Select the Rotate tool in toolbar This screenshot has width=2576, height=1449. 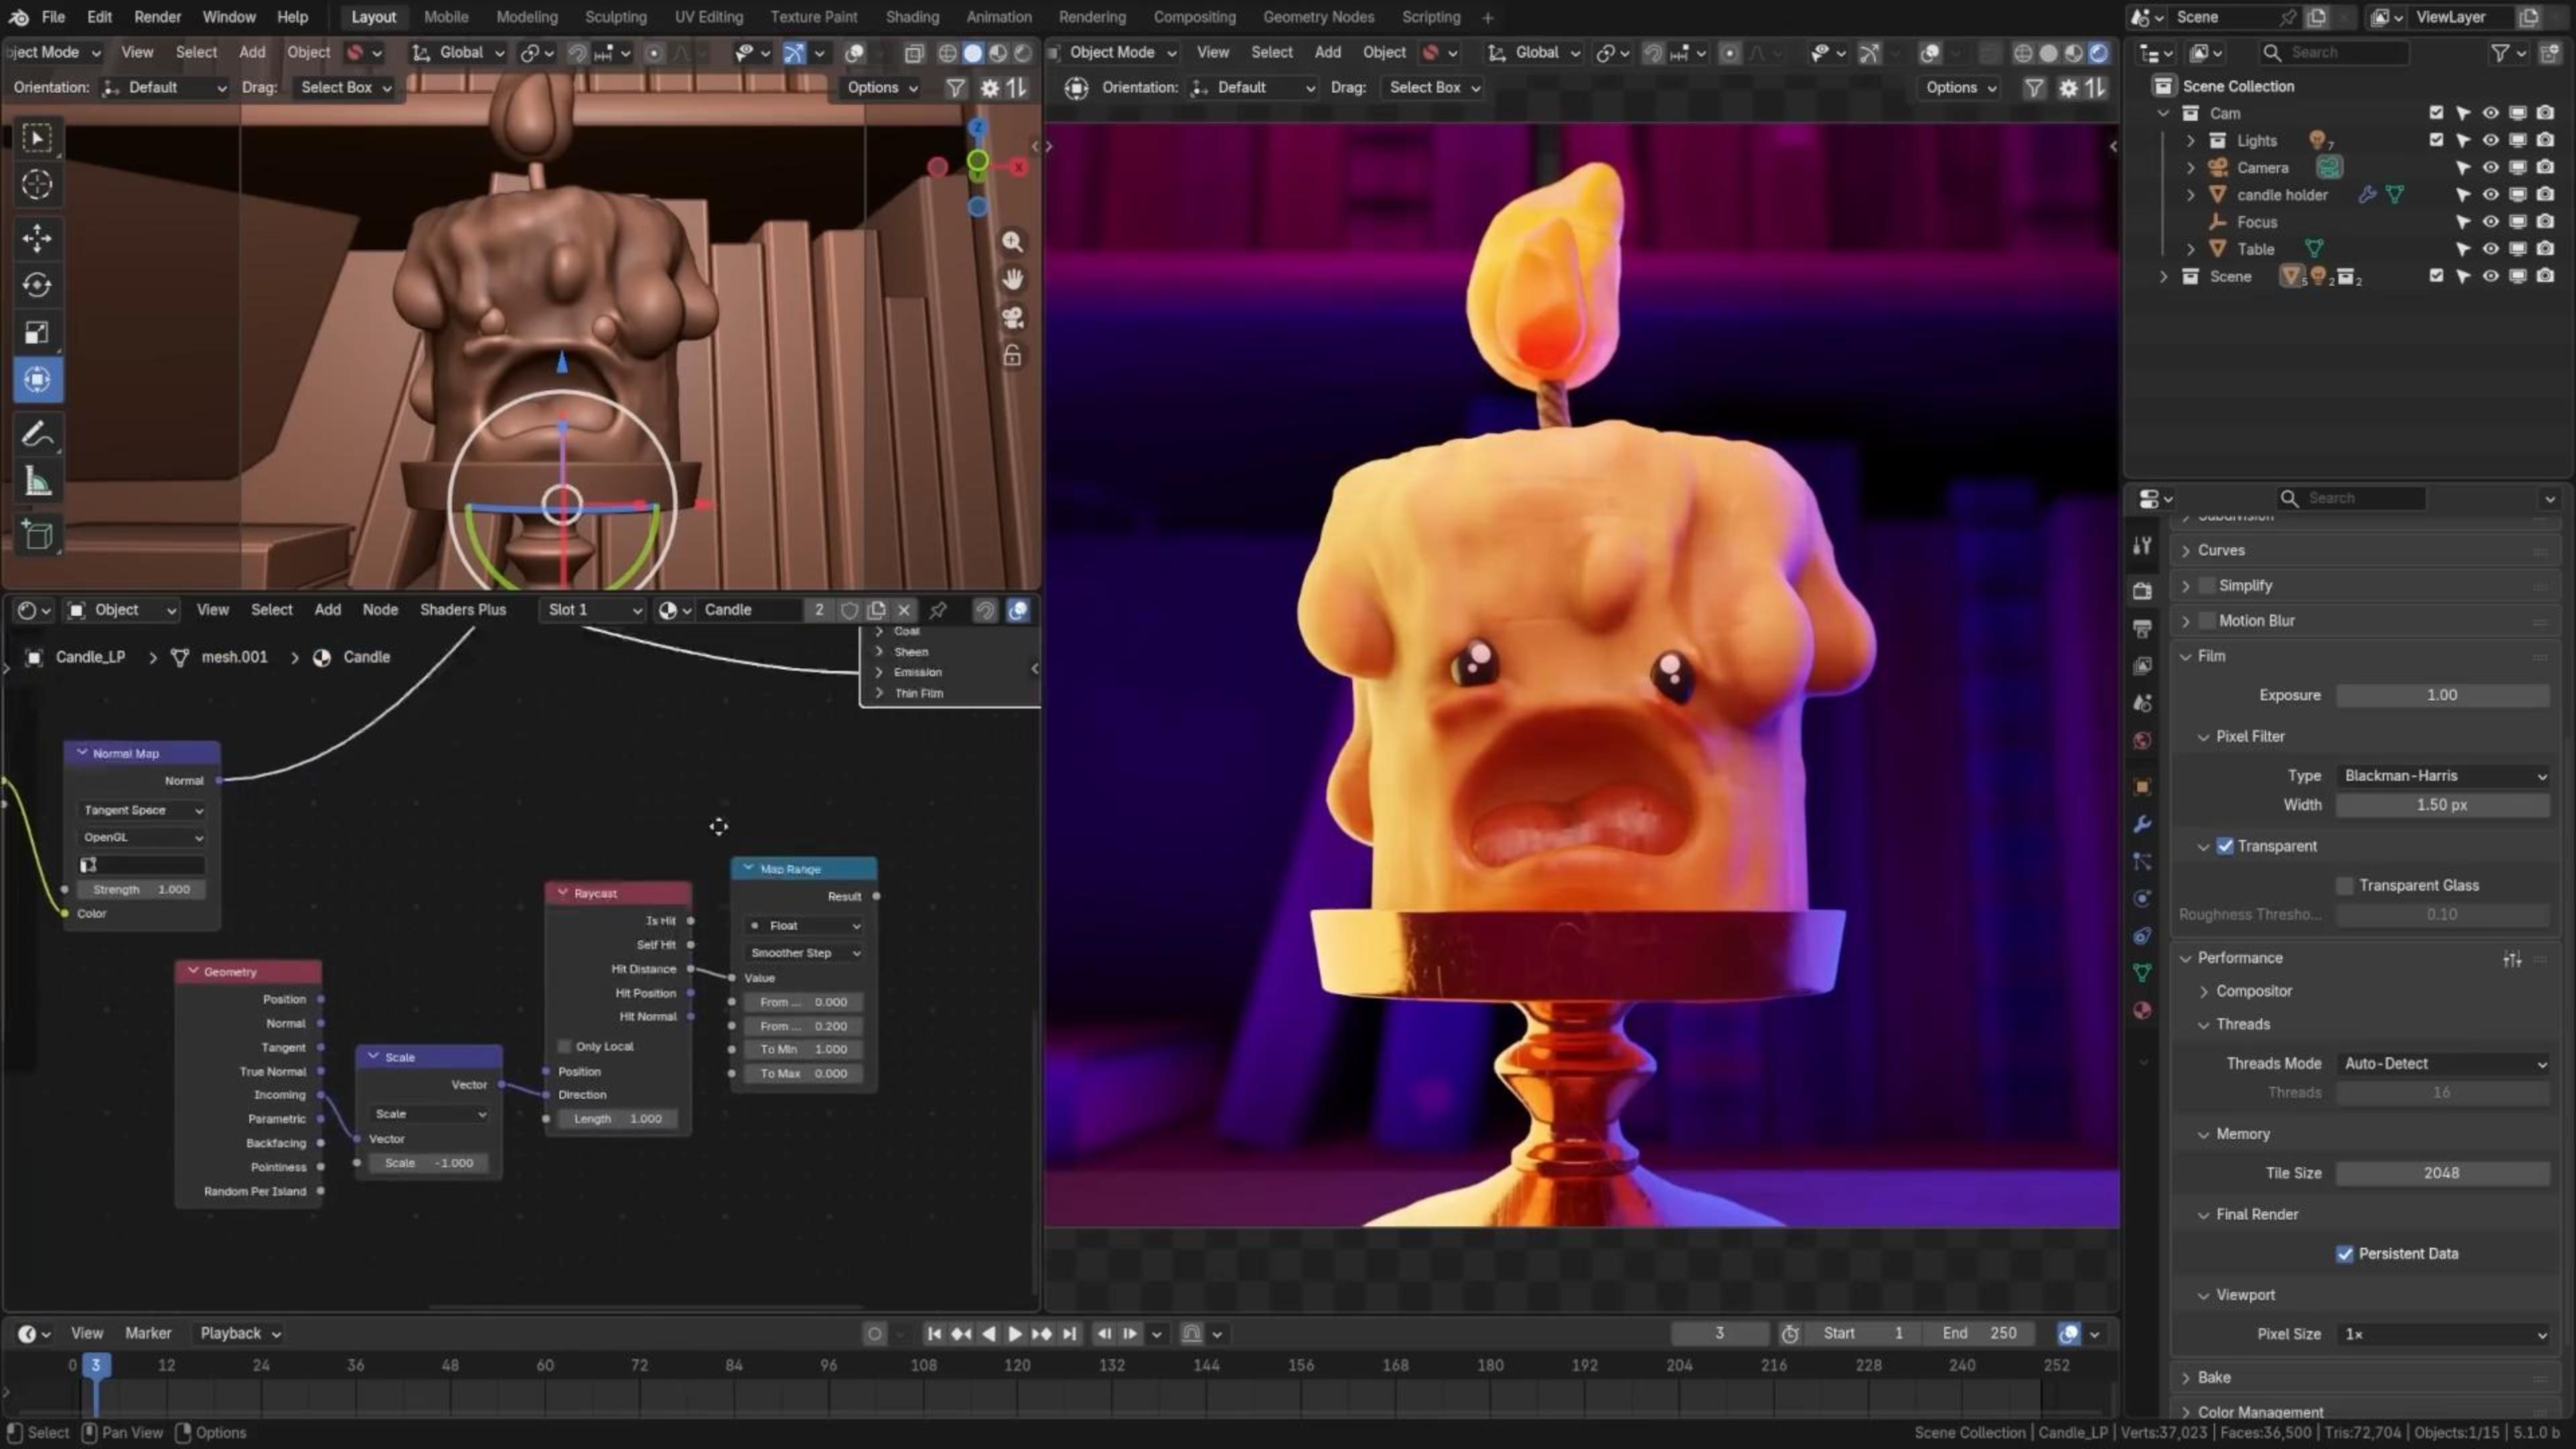click(x=37, y=285)
